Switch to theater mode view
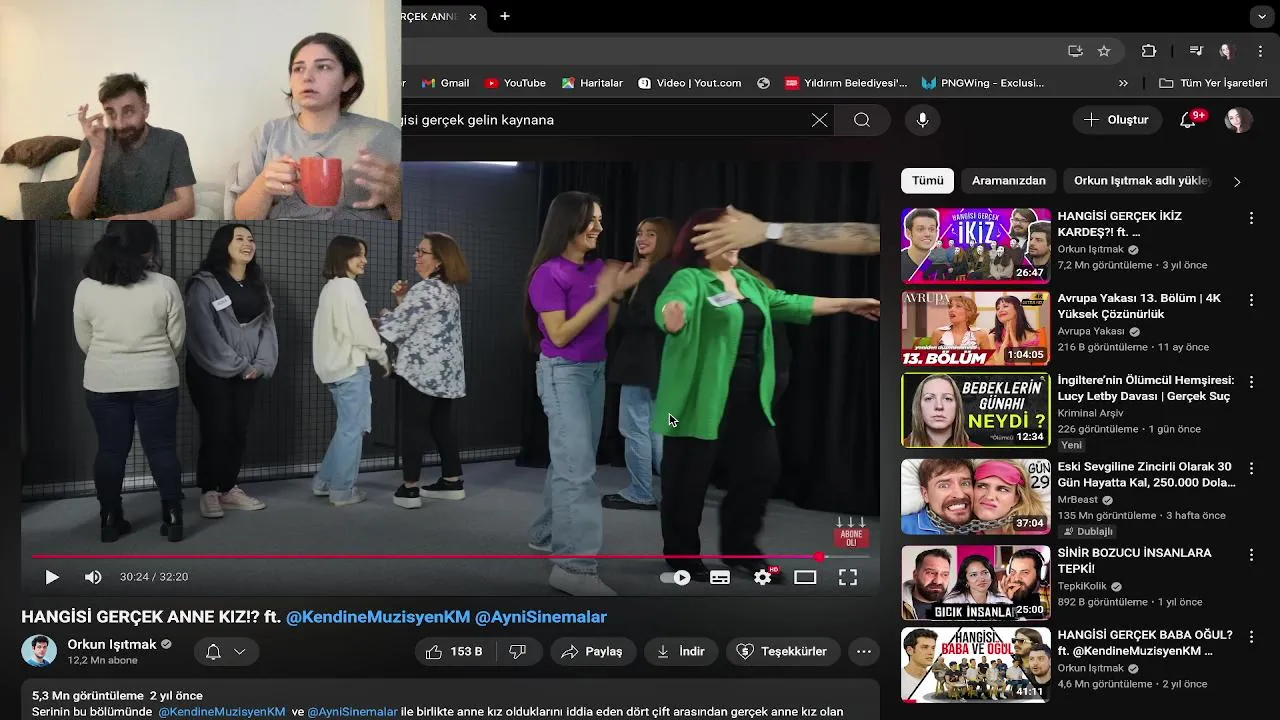 click(805, 577)
